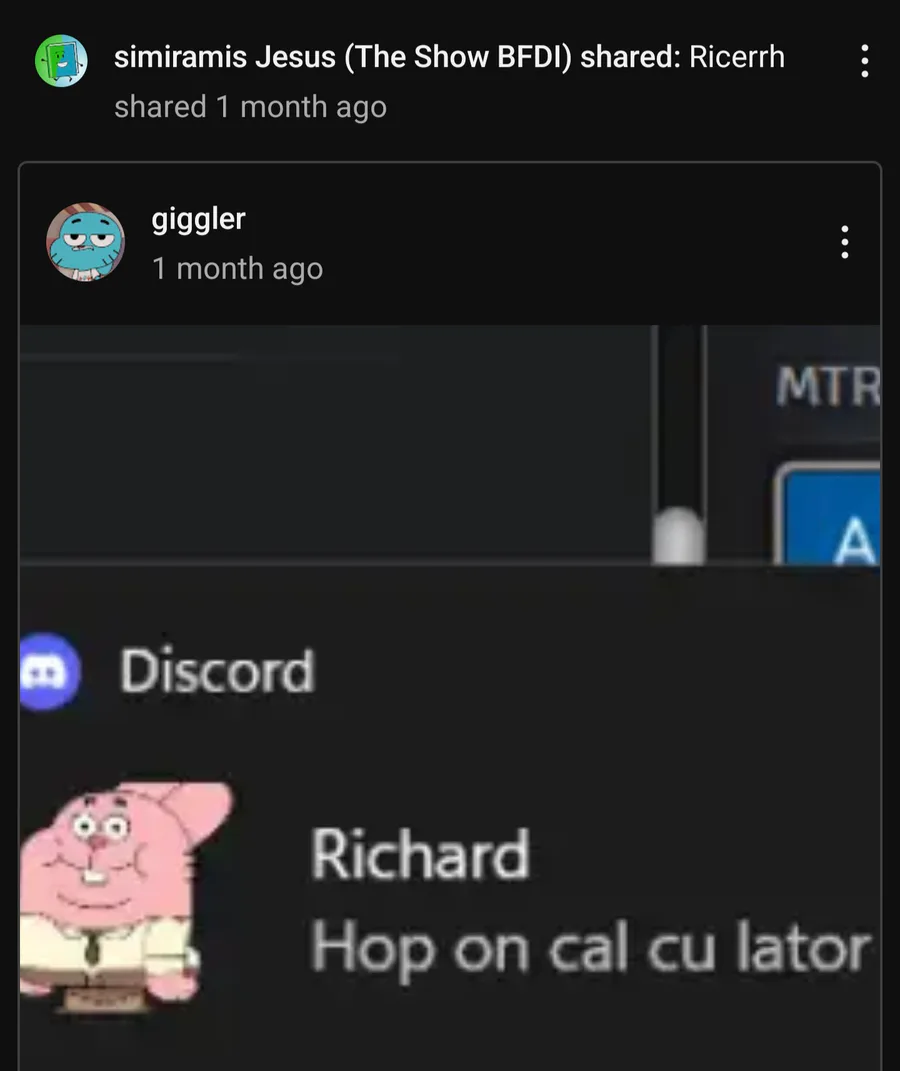
Task: Click the Richard sender name
Action: pyautogui.click(x=420, y=854)
